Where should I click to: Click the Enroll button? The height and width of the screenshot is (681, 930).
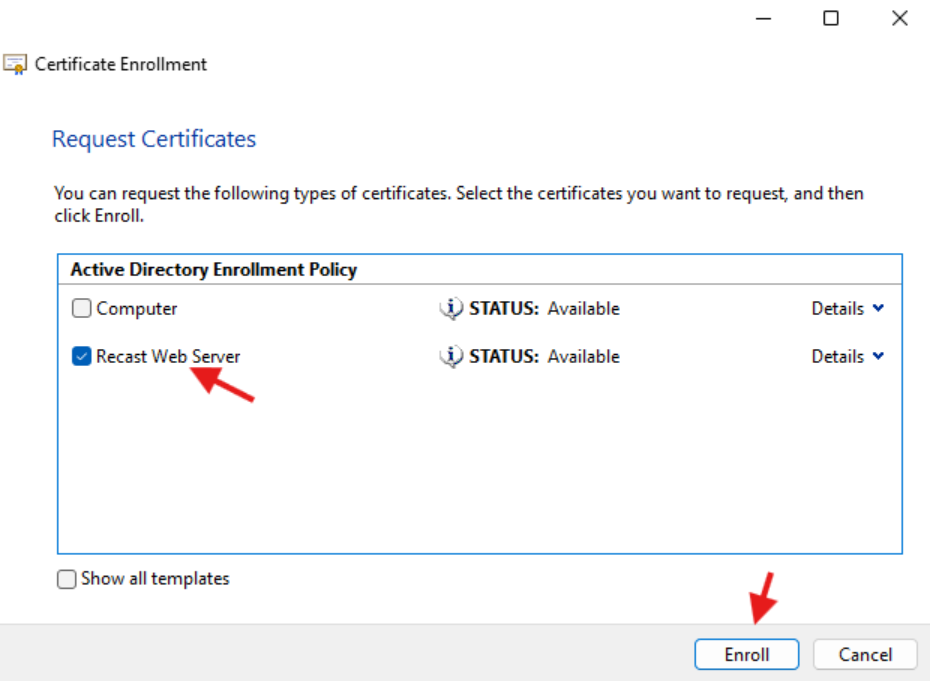(x=746, y=654)
